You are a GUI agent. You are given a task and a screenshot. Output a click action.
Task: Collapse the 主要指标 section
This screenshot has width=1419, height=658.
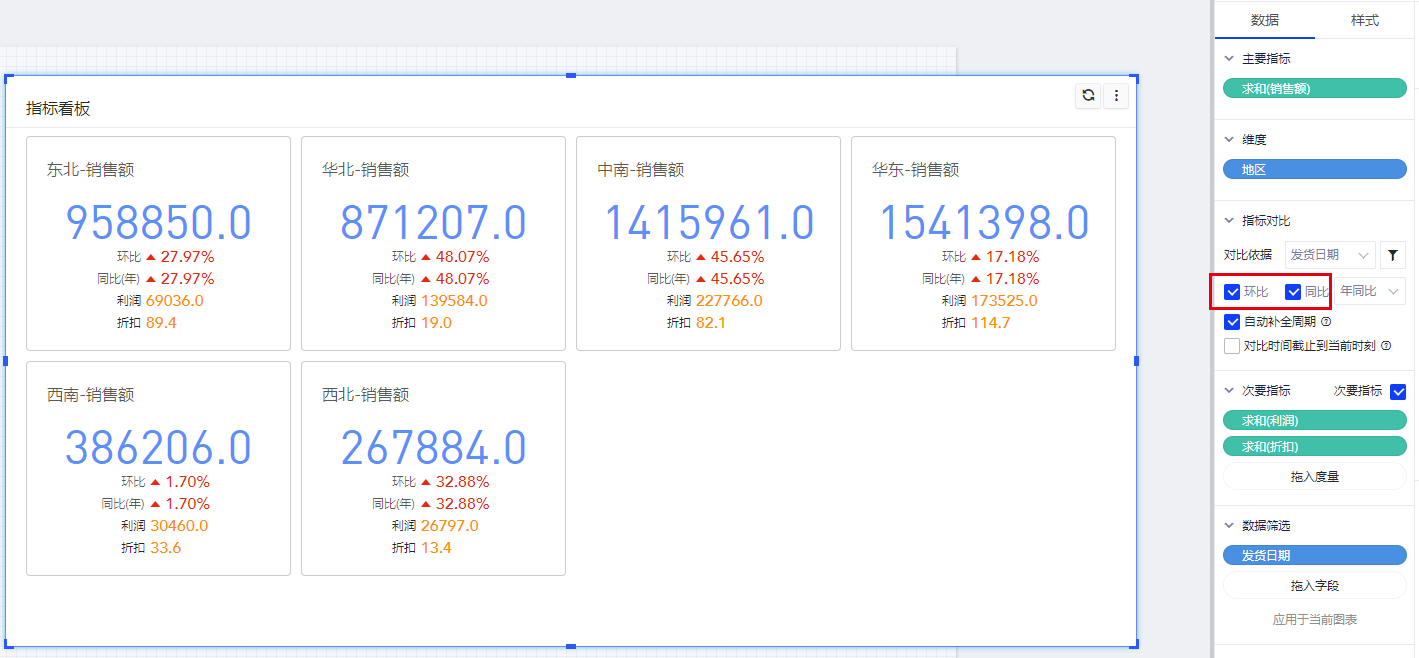pyautogui.click(x=1229, y=59)
